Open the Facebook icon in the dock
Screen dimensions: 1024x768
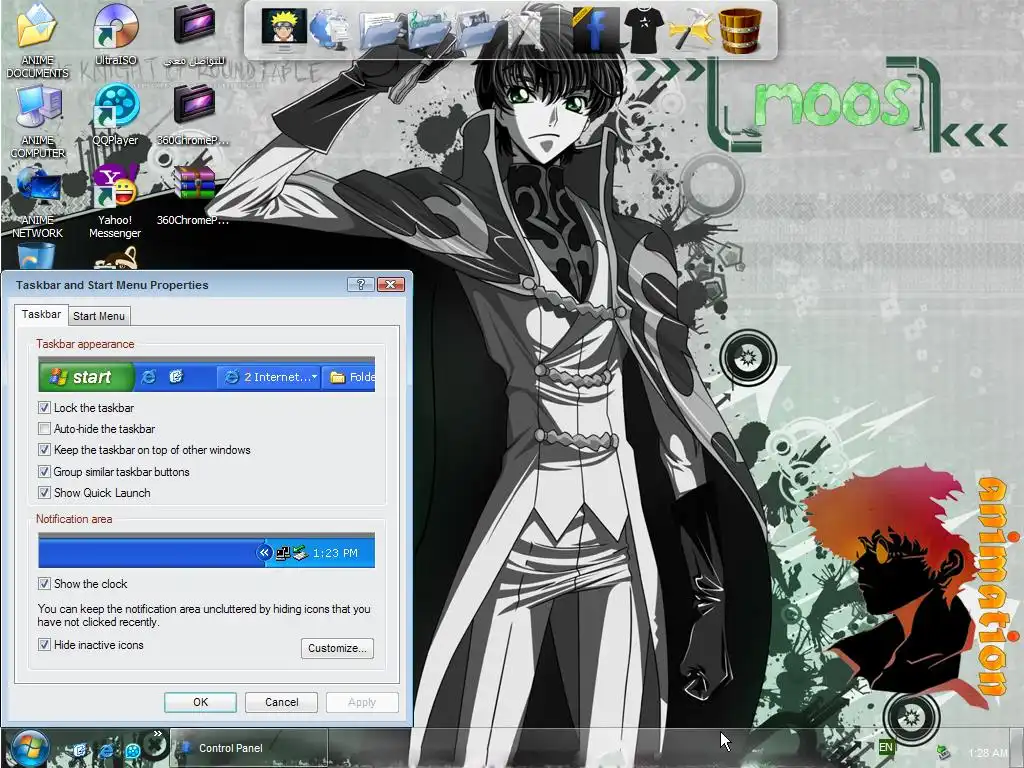click(x=594, y=30)
